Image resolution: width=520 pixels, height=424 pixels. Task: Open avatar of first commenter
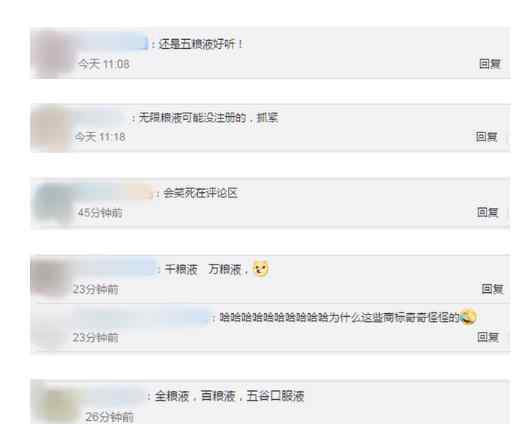click(x=52, y=53)
